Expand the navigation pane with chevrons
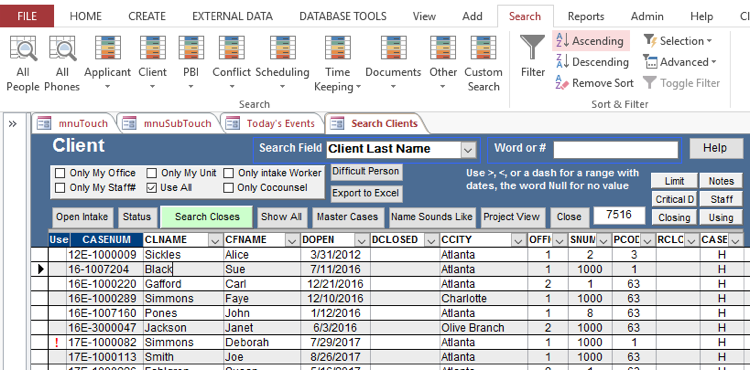This screenshot has width=750, height=370. 13,124
